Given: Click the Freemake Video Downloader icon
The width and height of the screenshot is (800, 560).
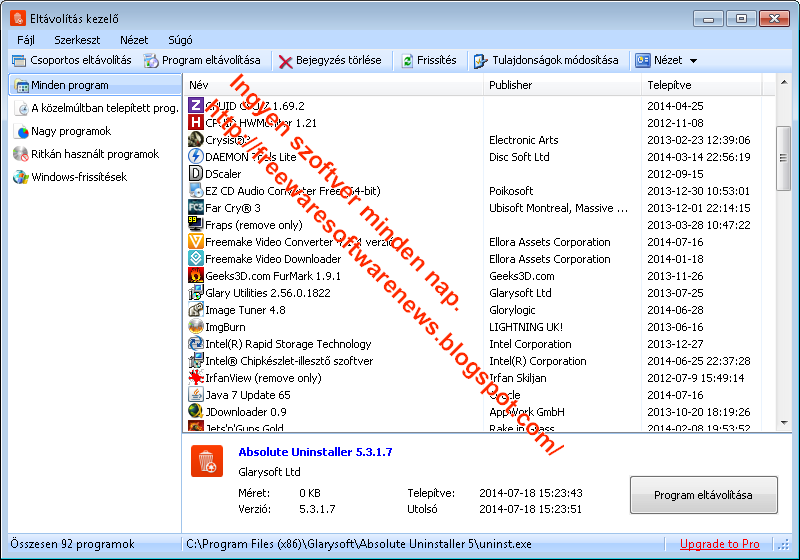Looking at the screenshot, I should click(196, 258).
